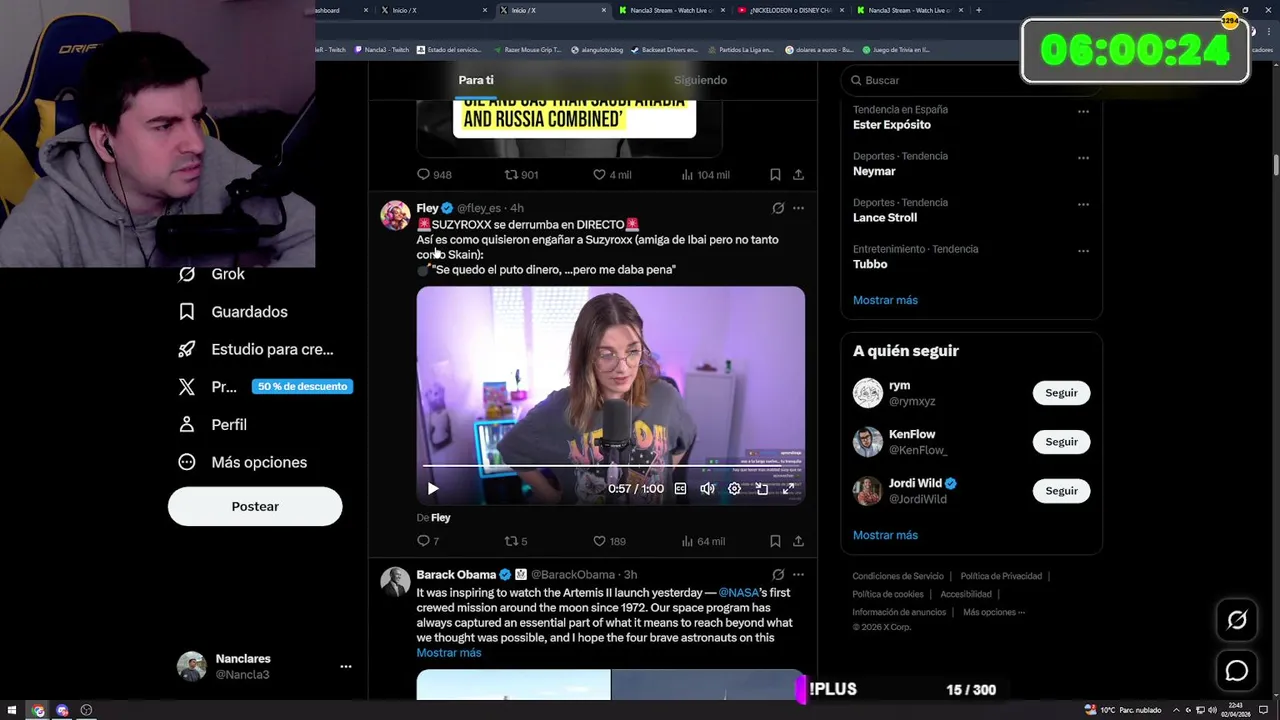Open Grok icon on Obama post
This screenshot has width=1280, height=720.
778,575
